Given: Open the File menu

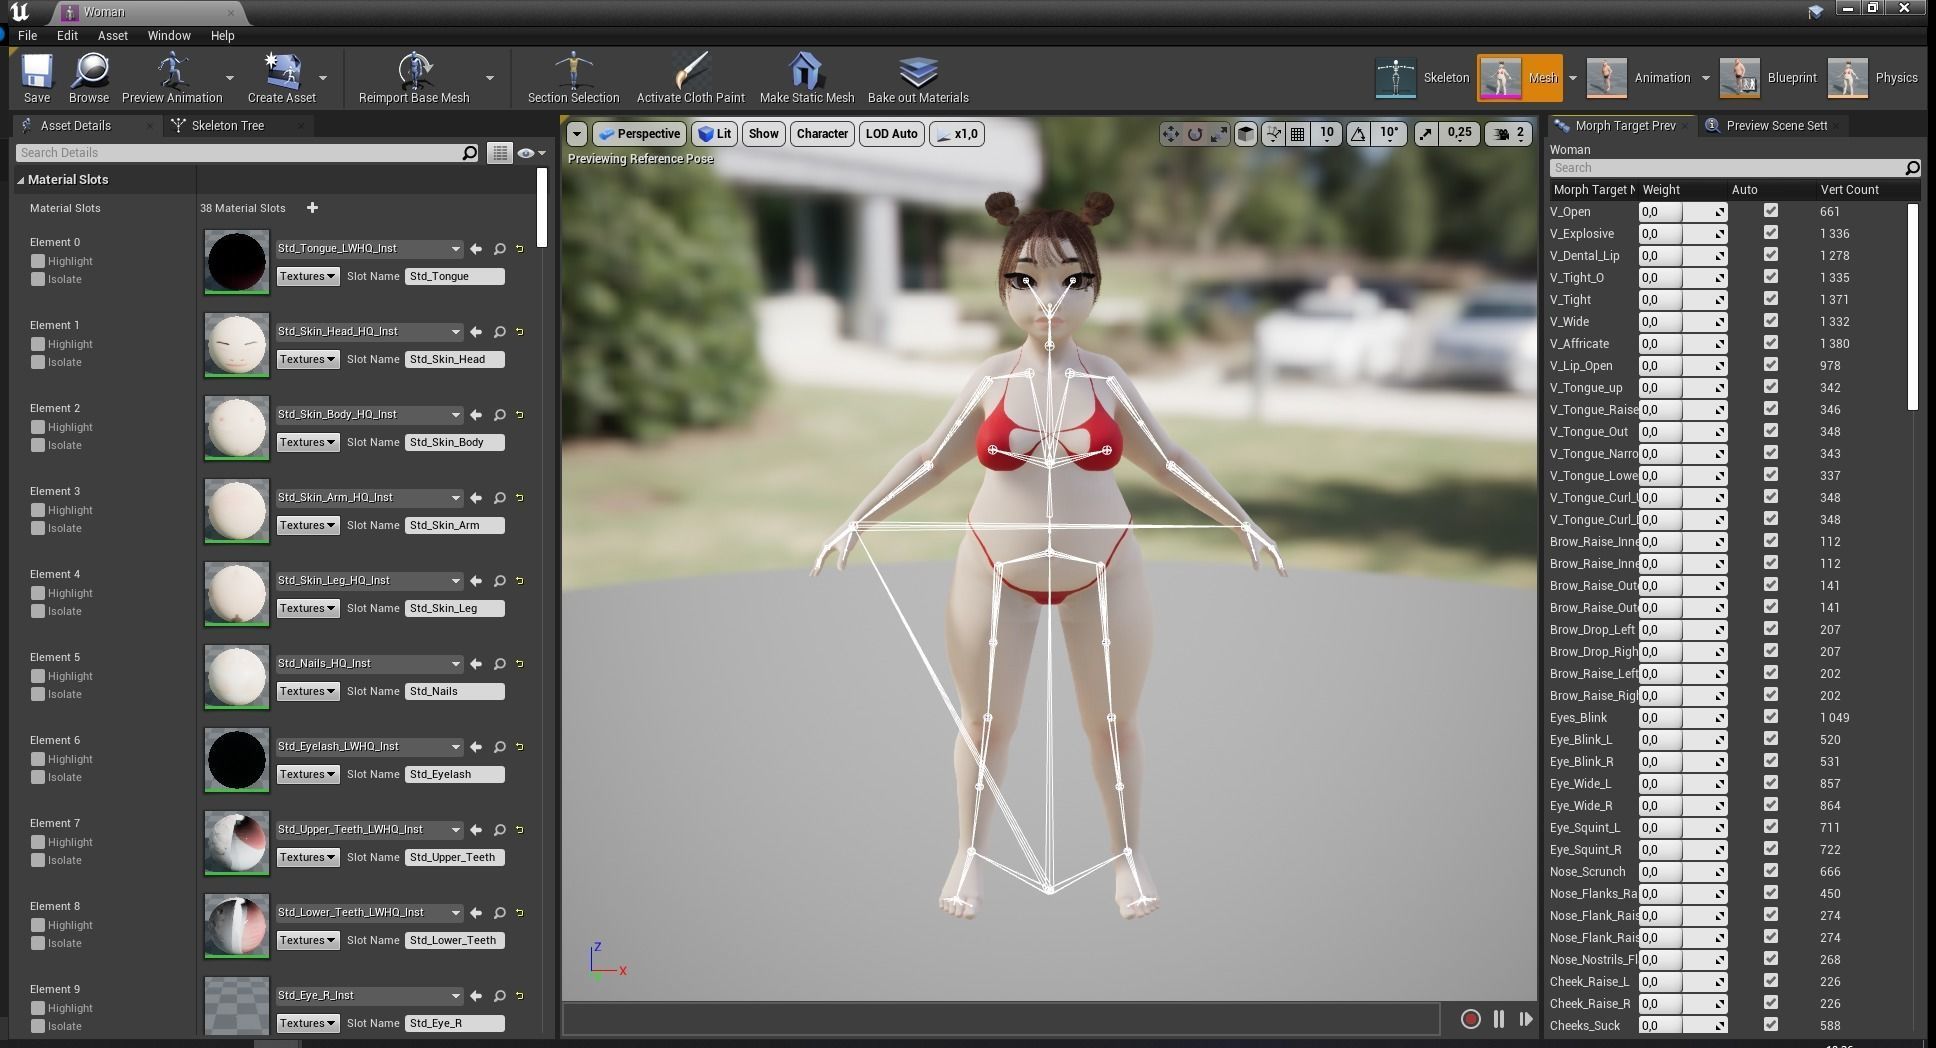Looking at the screenshot, I should coord(28,35).
